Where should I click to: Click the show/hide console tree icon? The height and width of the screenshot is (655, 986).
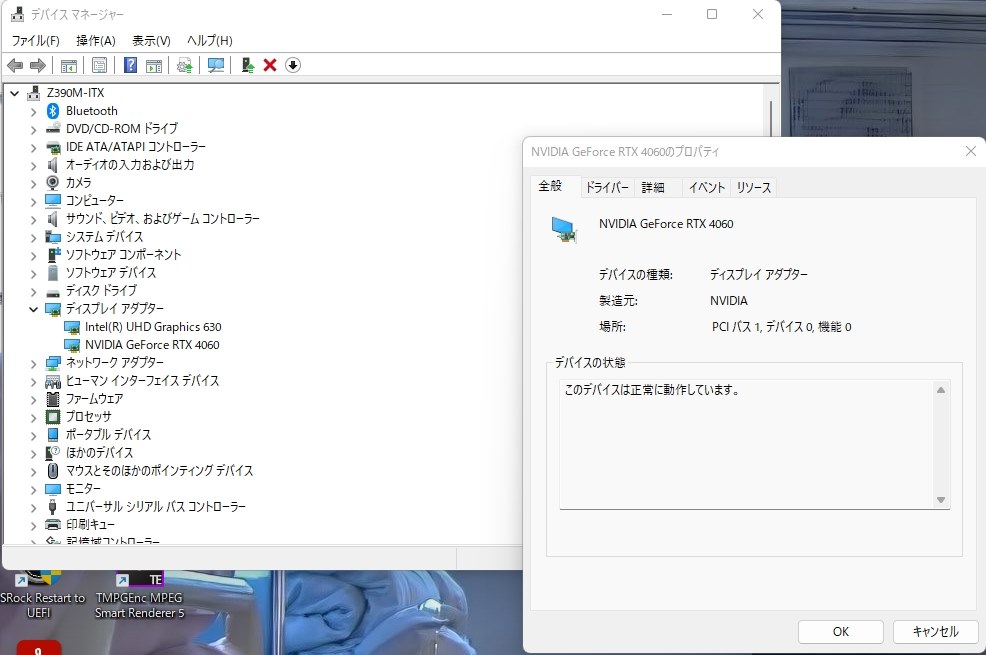pos(69,65)
